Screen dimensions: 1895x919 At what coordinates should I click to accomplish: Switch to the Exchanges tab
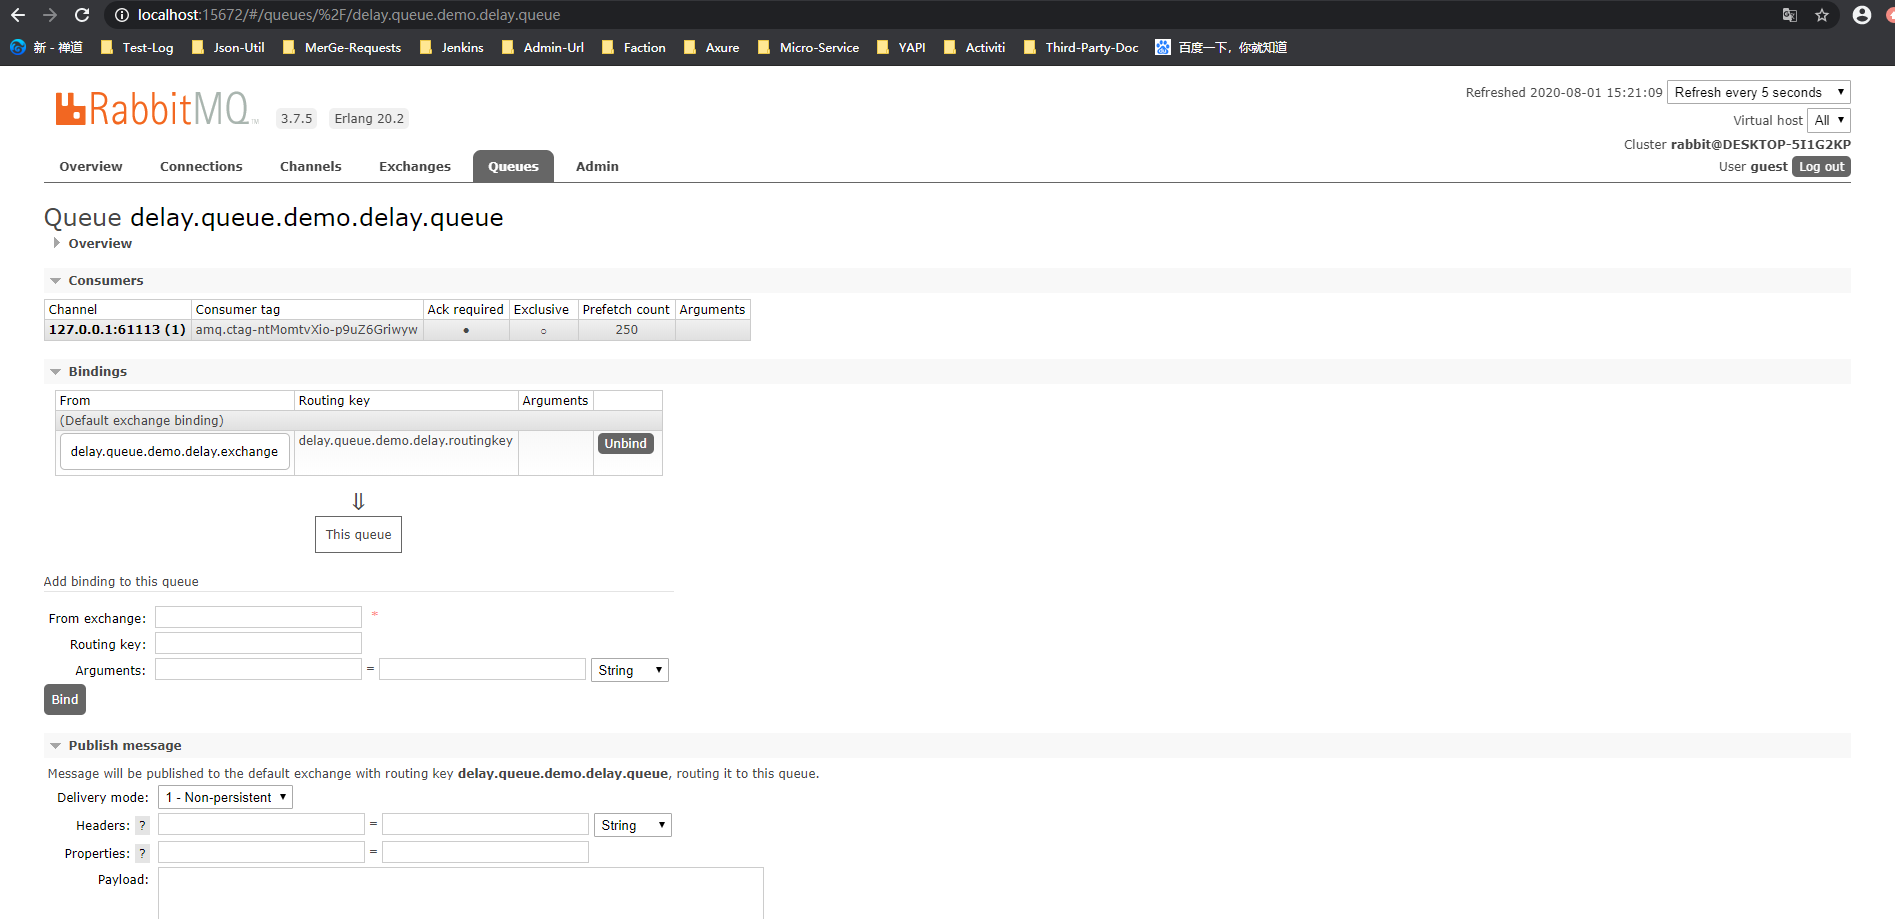point(415,167)
